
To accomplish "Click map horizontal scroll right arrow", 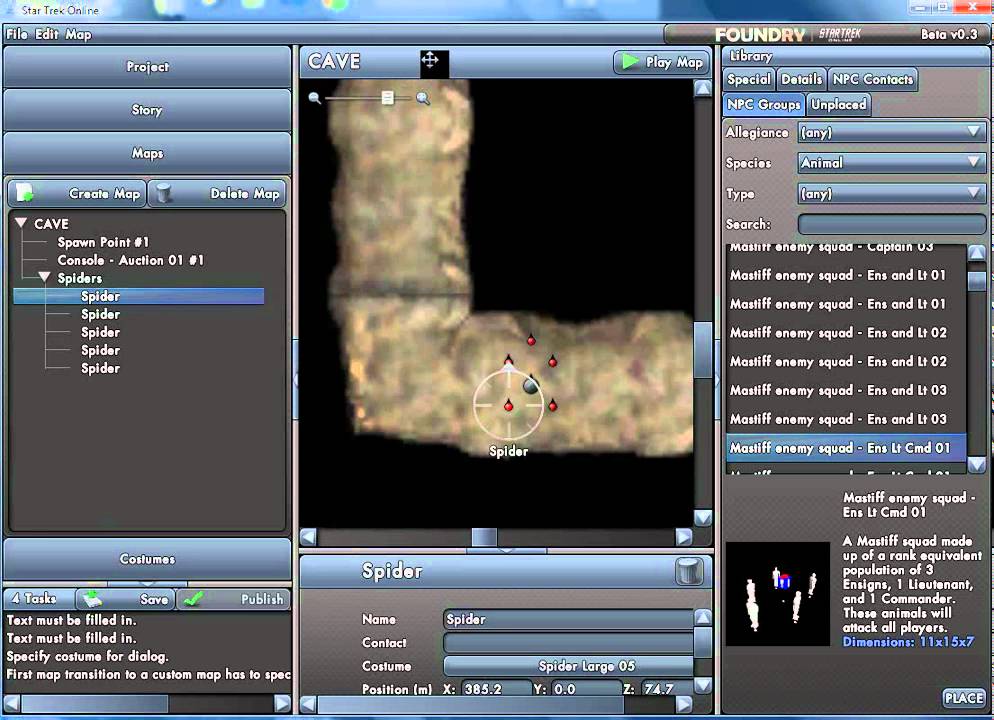I will tap(683, 537).
